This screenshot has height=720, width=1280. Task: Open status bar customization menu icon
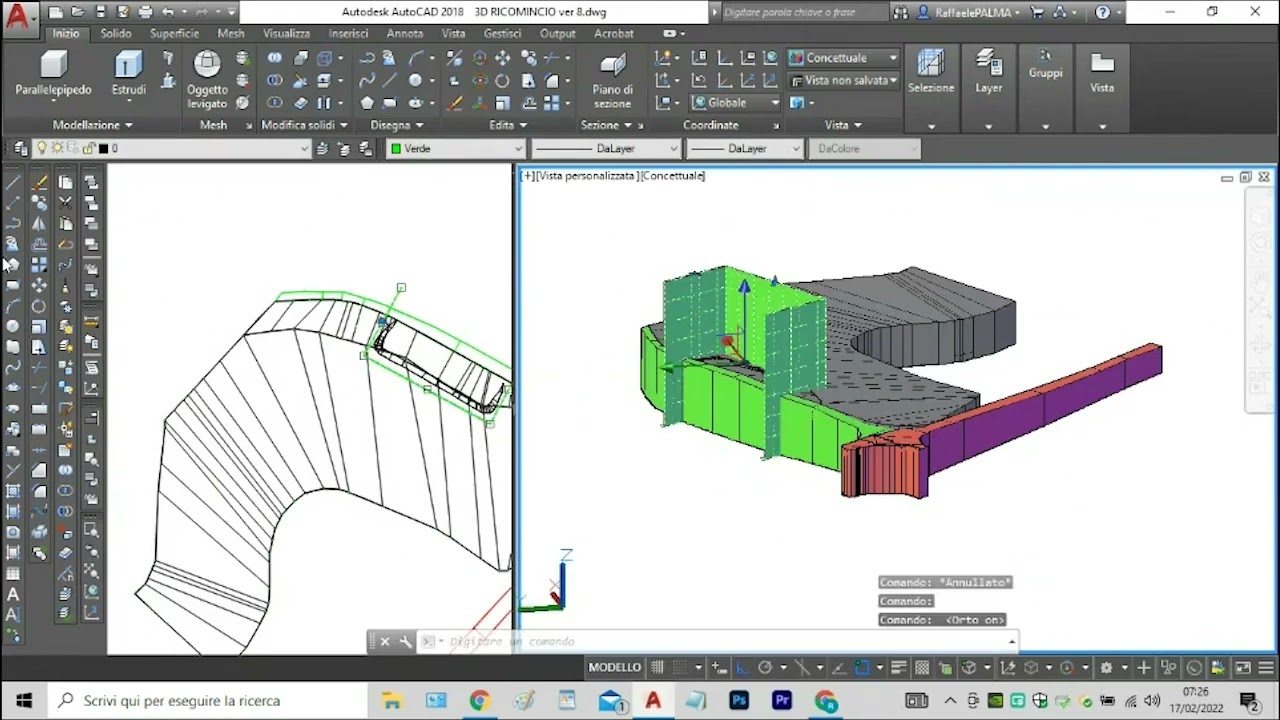click(x=1266, y=667)
